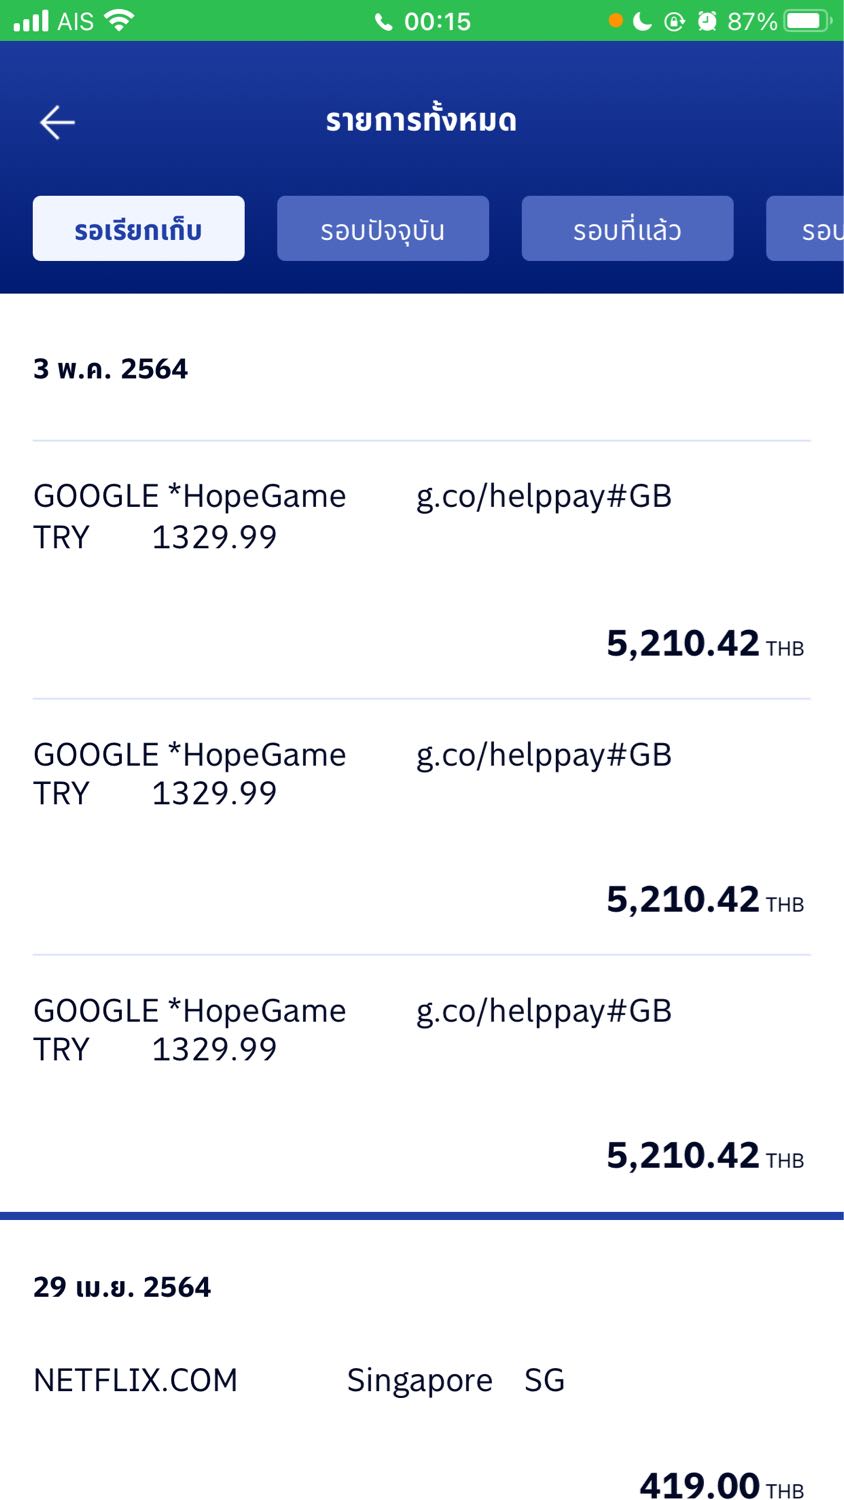This screenshot has height=1500, width=844.
Task: Tap the alarm clock status icon
Action: [x=707, y=21]
